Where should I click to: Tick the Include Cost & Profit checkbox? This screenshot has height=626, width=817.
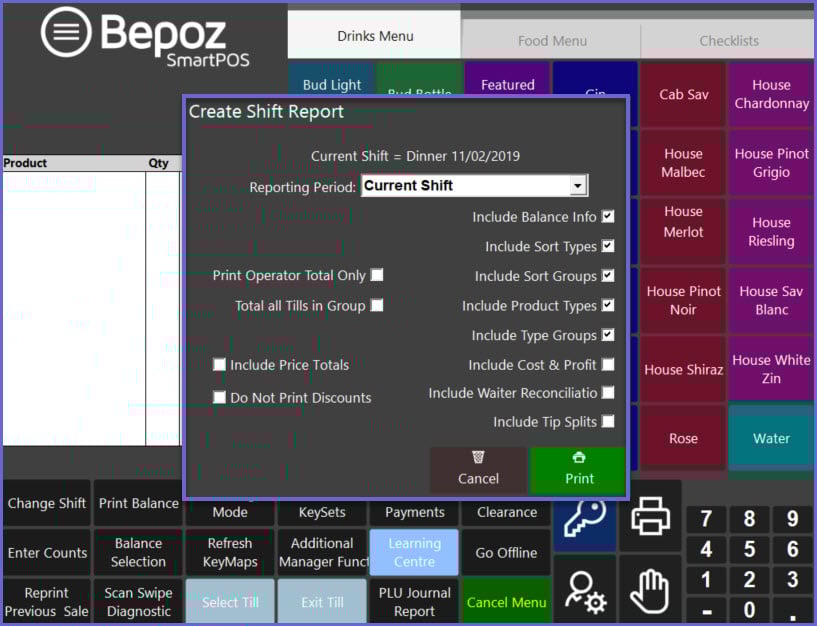click(608, 365)
